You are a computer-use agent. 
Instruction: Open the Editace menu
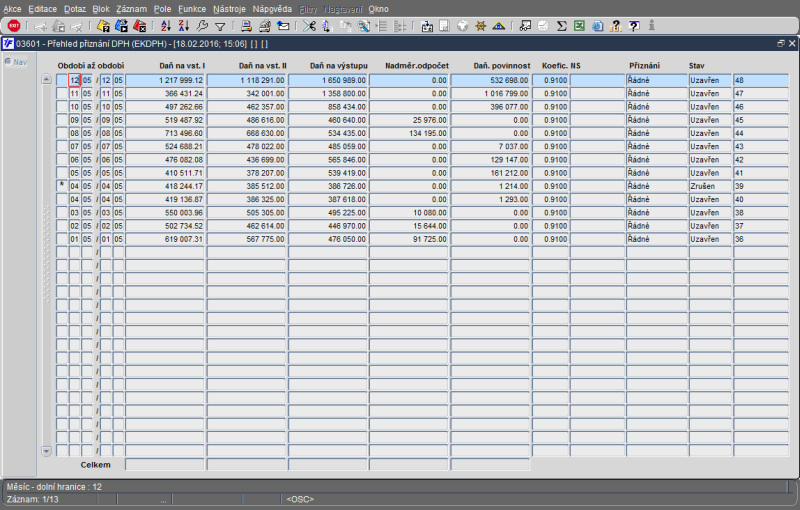click(x=42, y=9)
